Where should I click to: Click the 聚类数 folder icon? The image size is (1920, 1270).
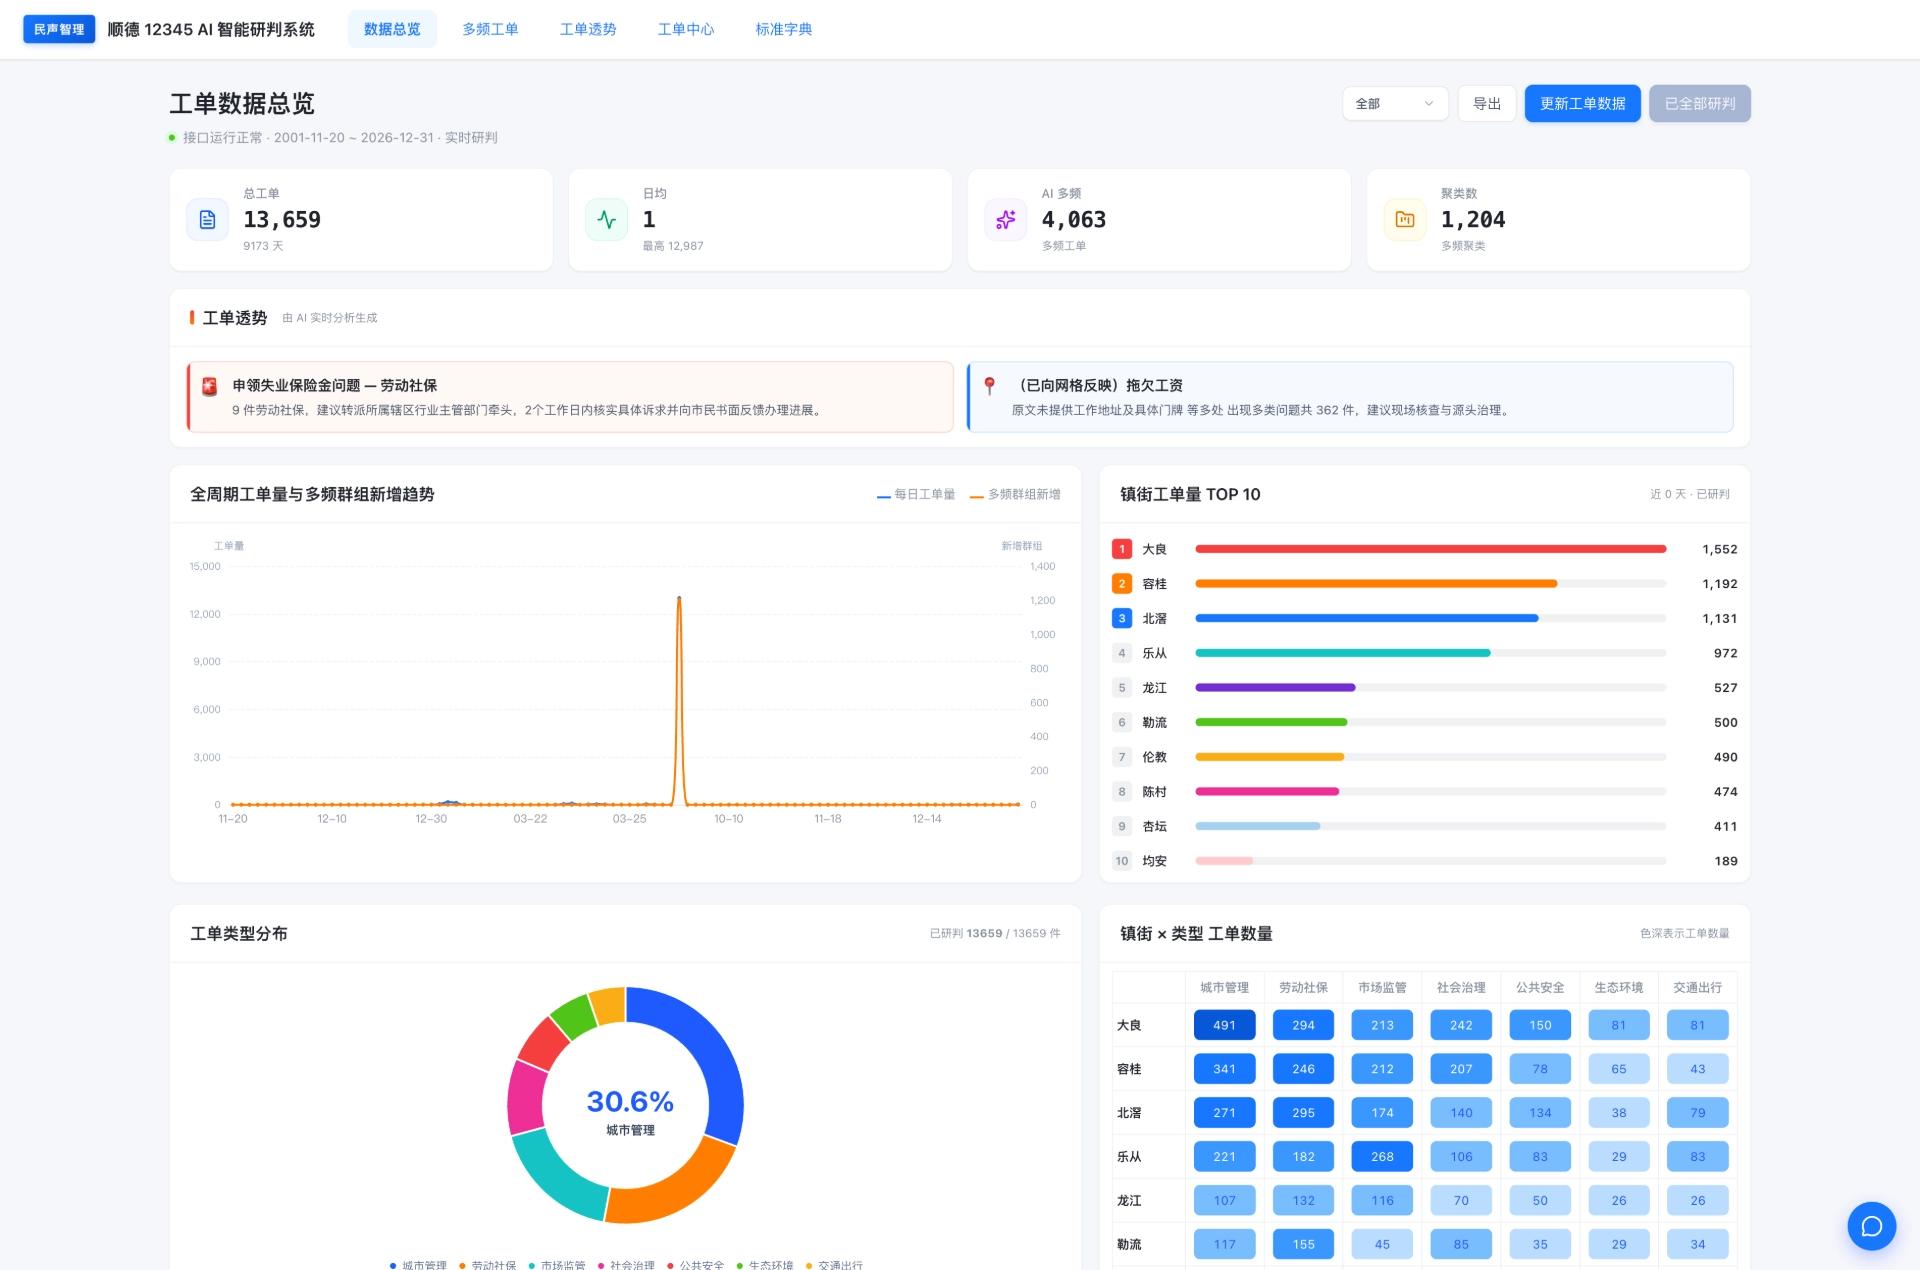pyautogui.click(x=1404, y=220)
